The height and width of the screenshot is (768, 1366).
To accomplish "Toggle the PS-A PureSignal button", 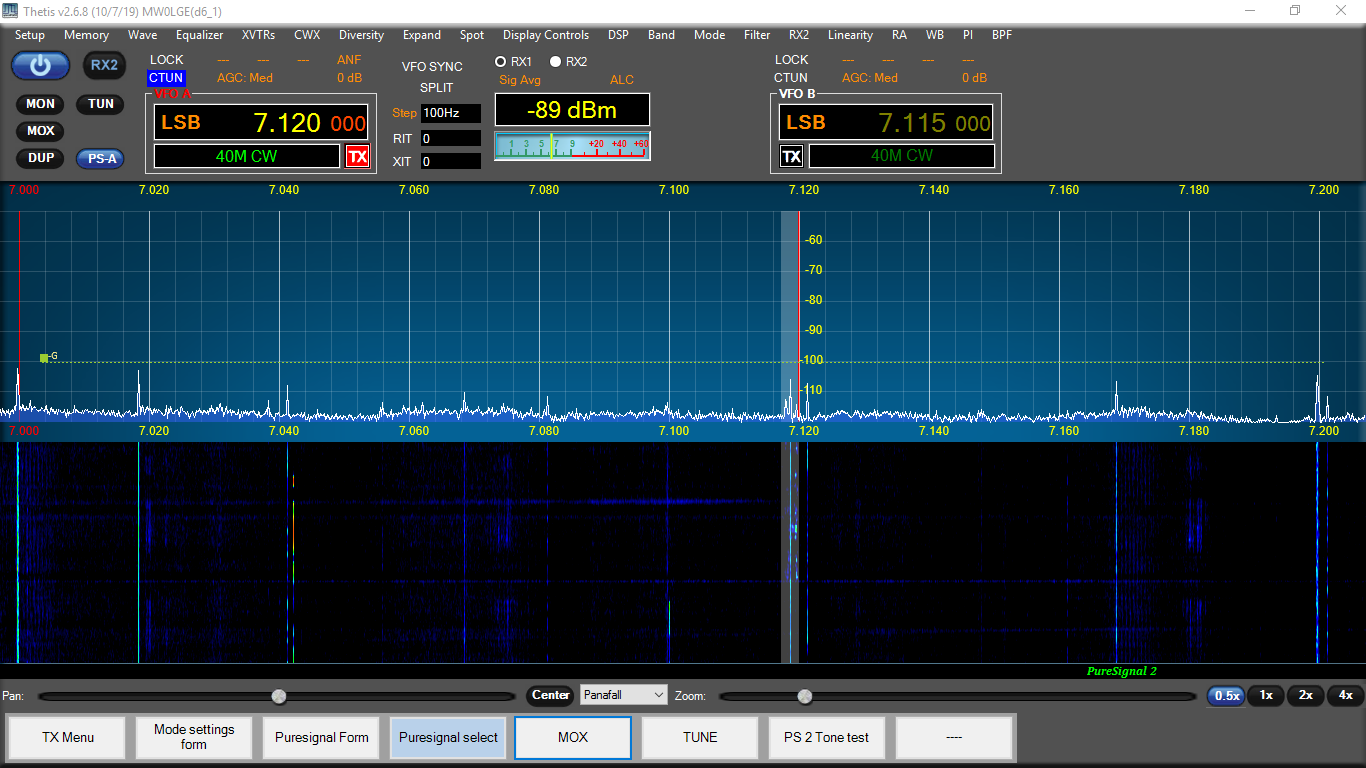I will tap(101, 158).
